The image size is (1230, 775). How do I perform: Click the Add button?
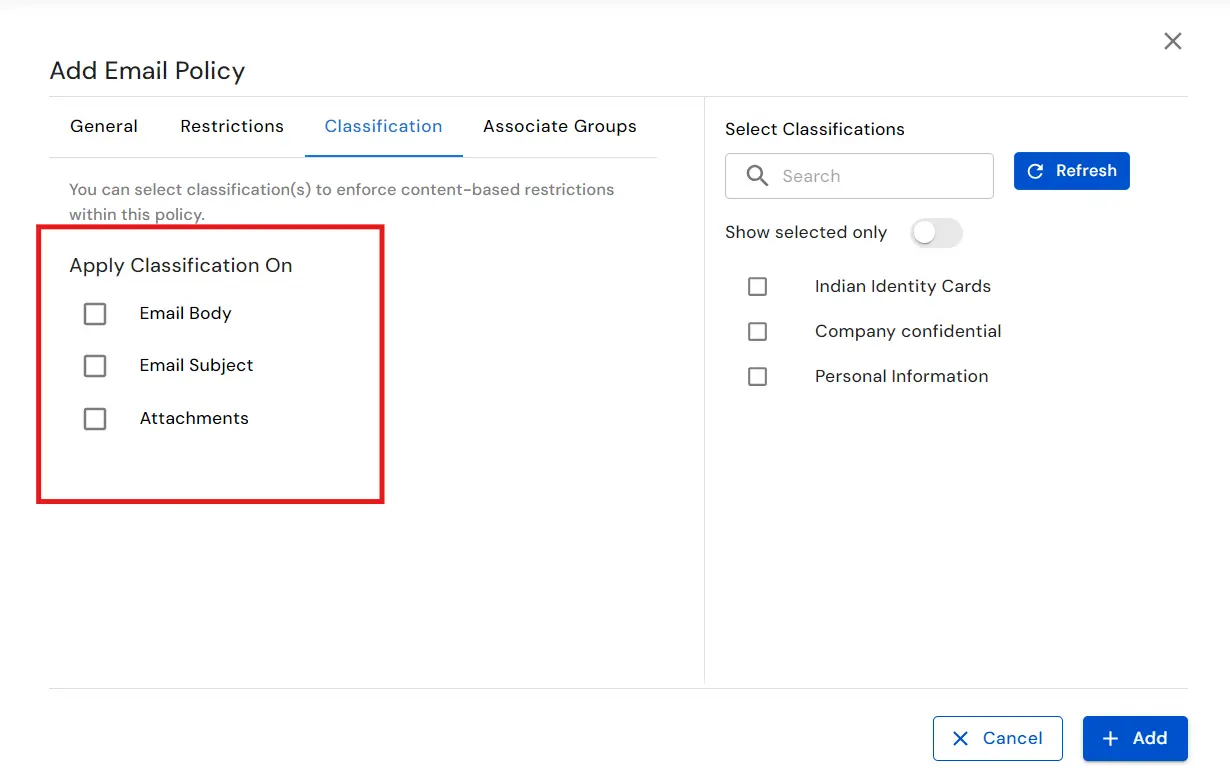[x=1135, y=738]
